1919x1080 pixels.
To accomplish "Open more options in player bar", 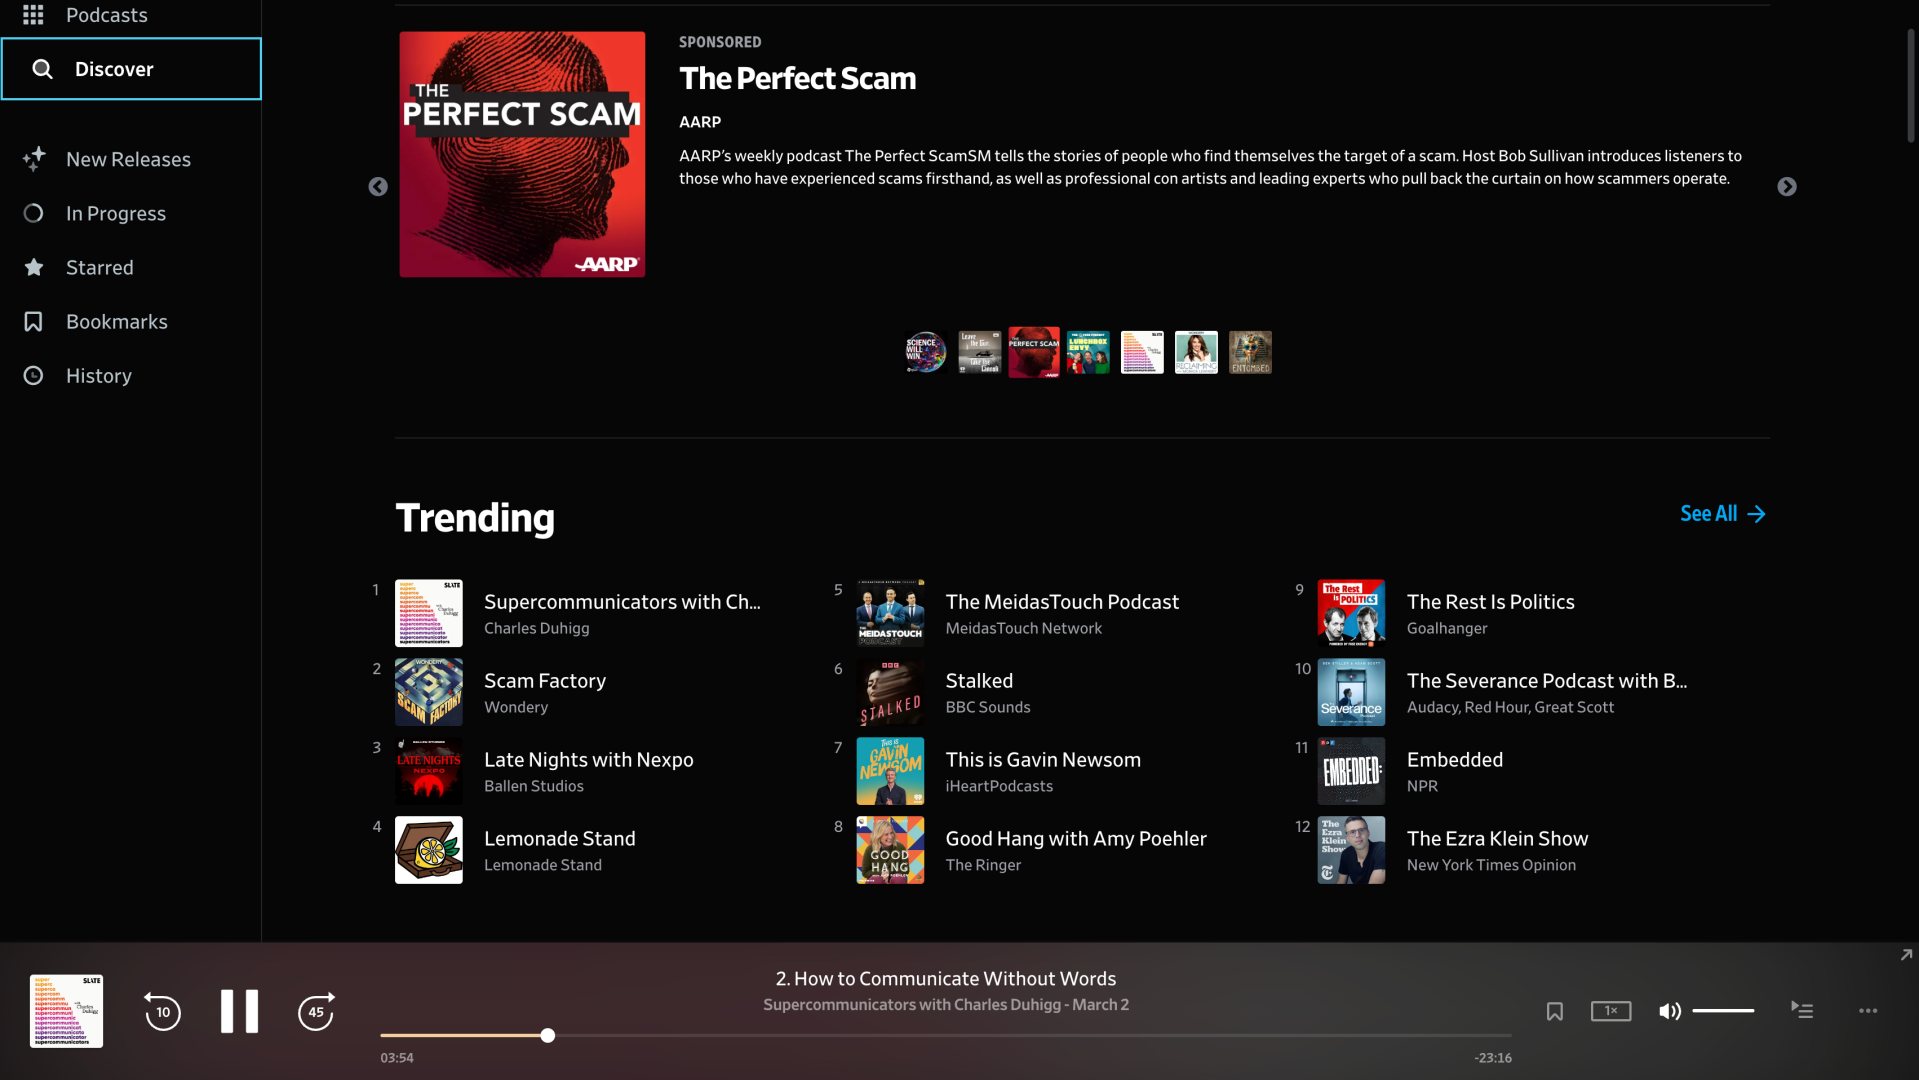I will click(1868, 1011).
